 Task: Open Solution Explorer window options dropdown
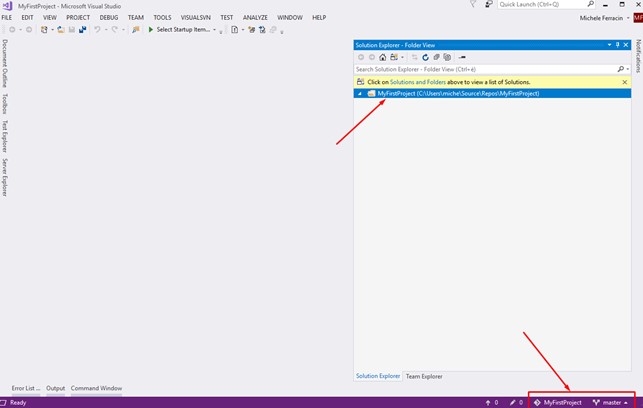[607, 45]
